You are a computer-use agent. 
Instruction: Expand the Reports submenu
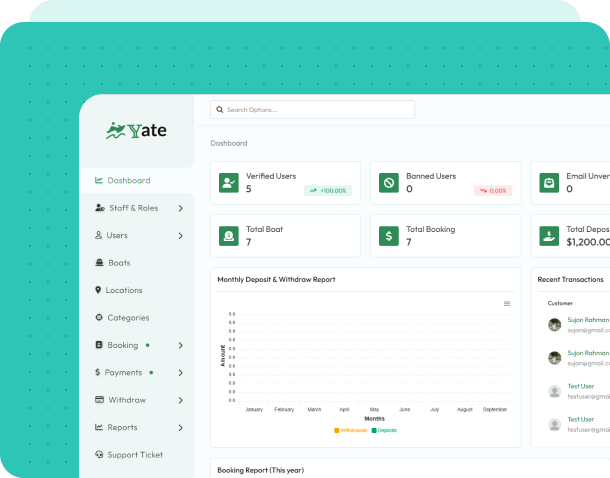click(x=180, y=428)
